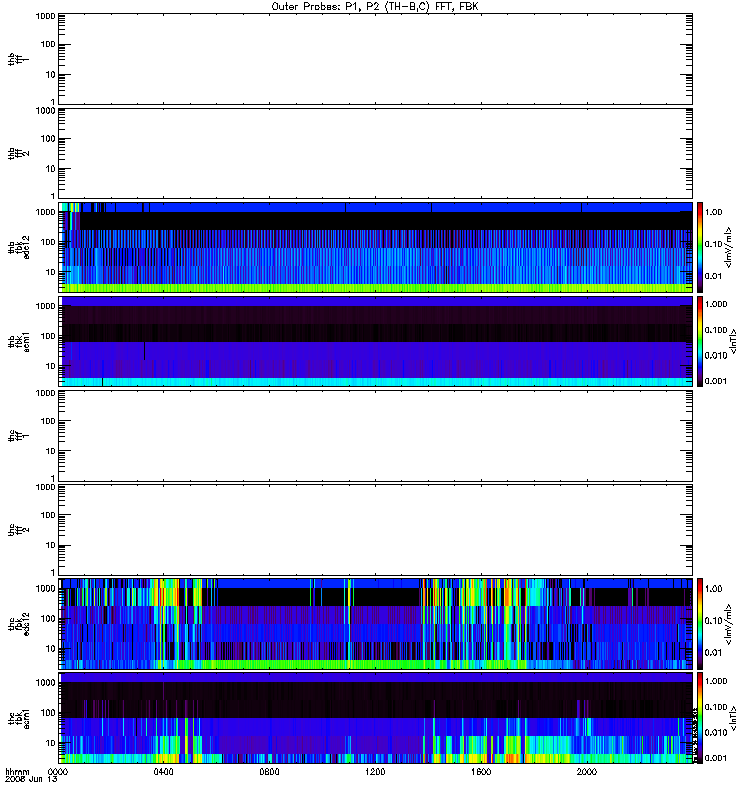The image size is (750, 800).
Task: Click the thb fbk edc12 panel y-axis label
Action: [x=19, y=247]
